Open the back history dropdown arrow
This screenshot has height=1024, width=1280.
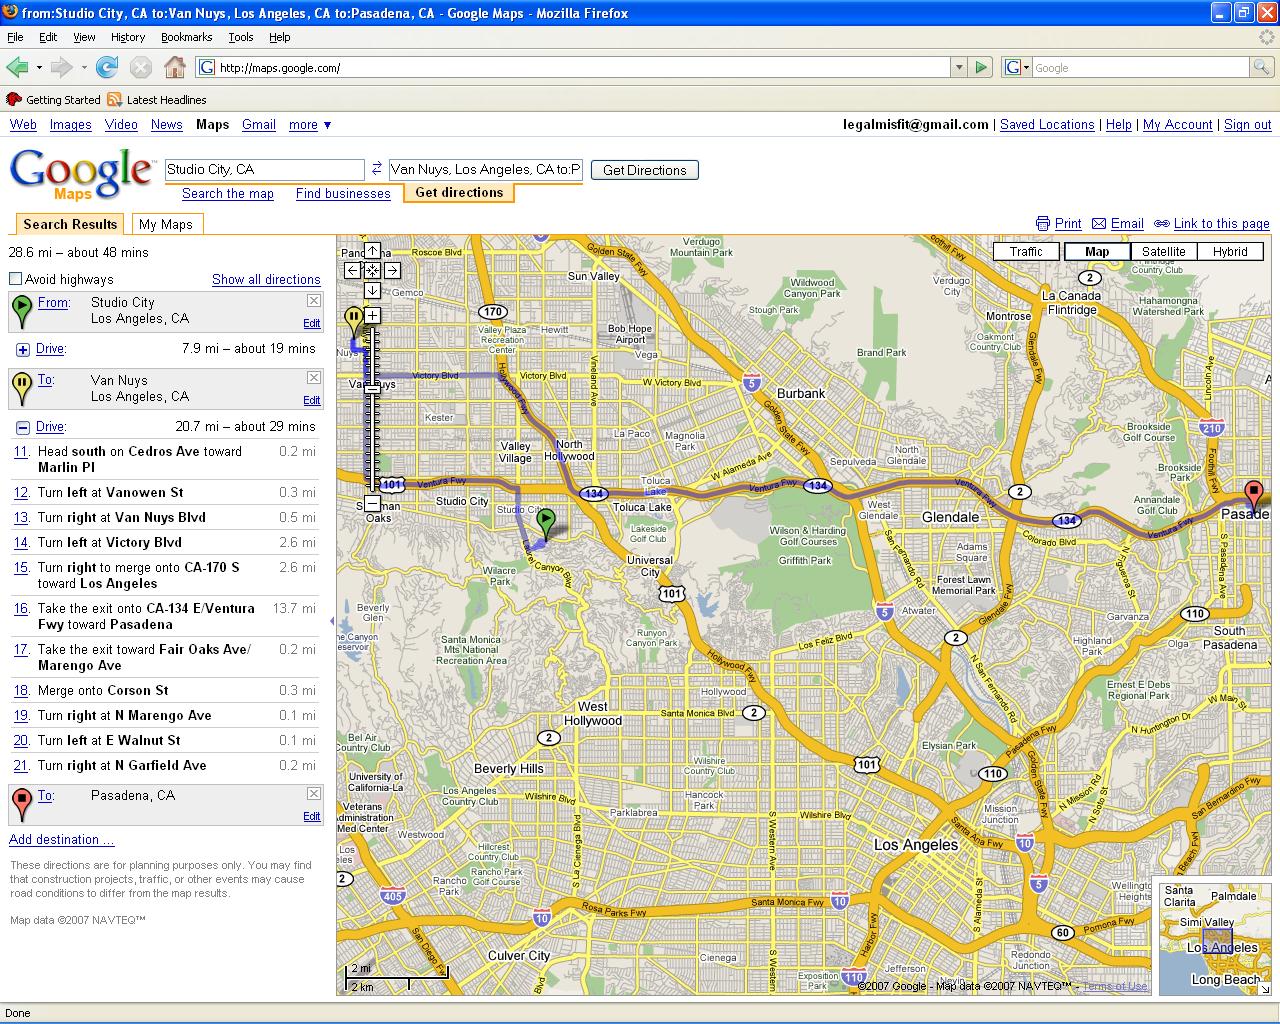tap(39, 67)
